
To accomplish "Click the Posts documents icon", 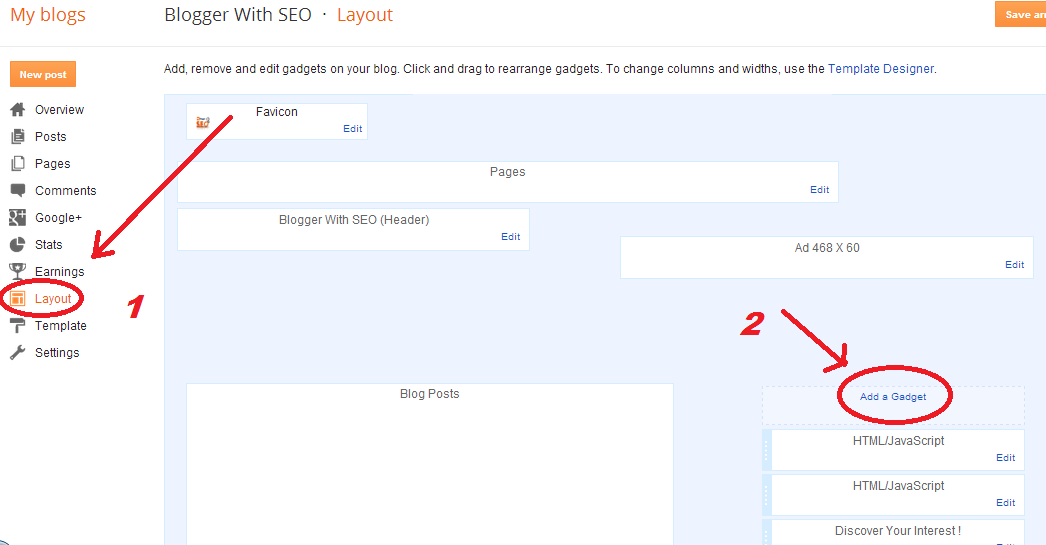I will point(18,137).
